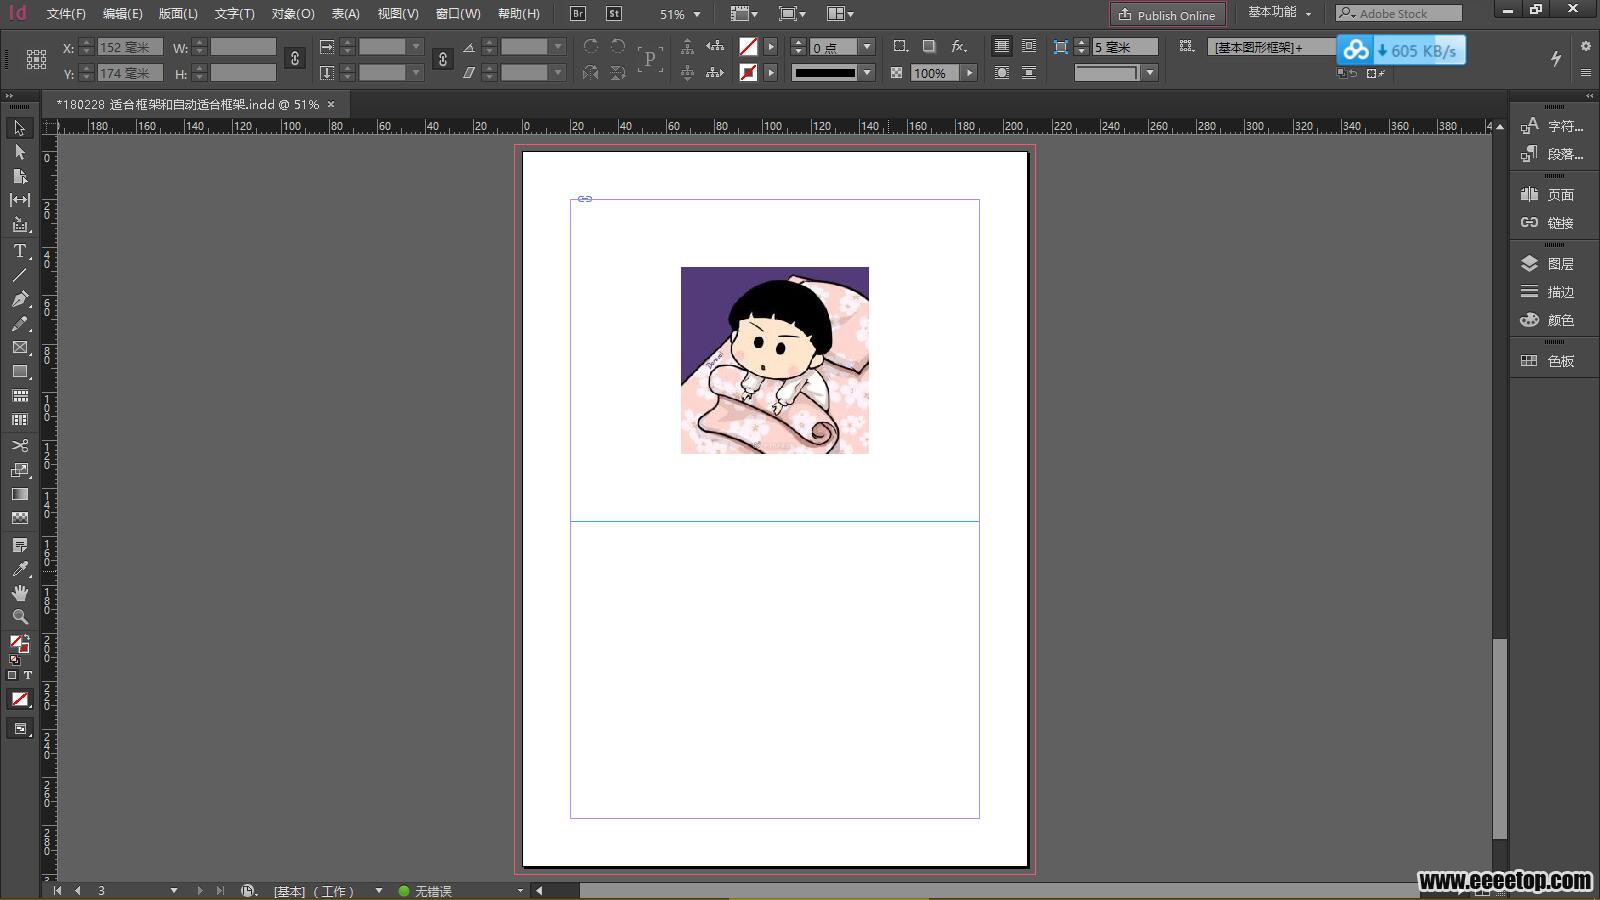Open the stroke style dropdown
This screenshot has width=1600, height=900.
click(x=867, y=73)
